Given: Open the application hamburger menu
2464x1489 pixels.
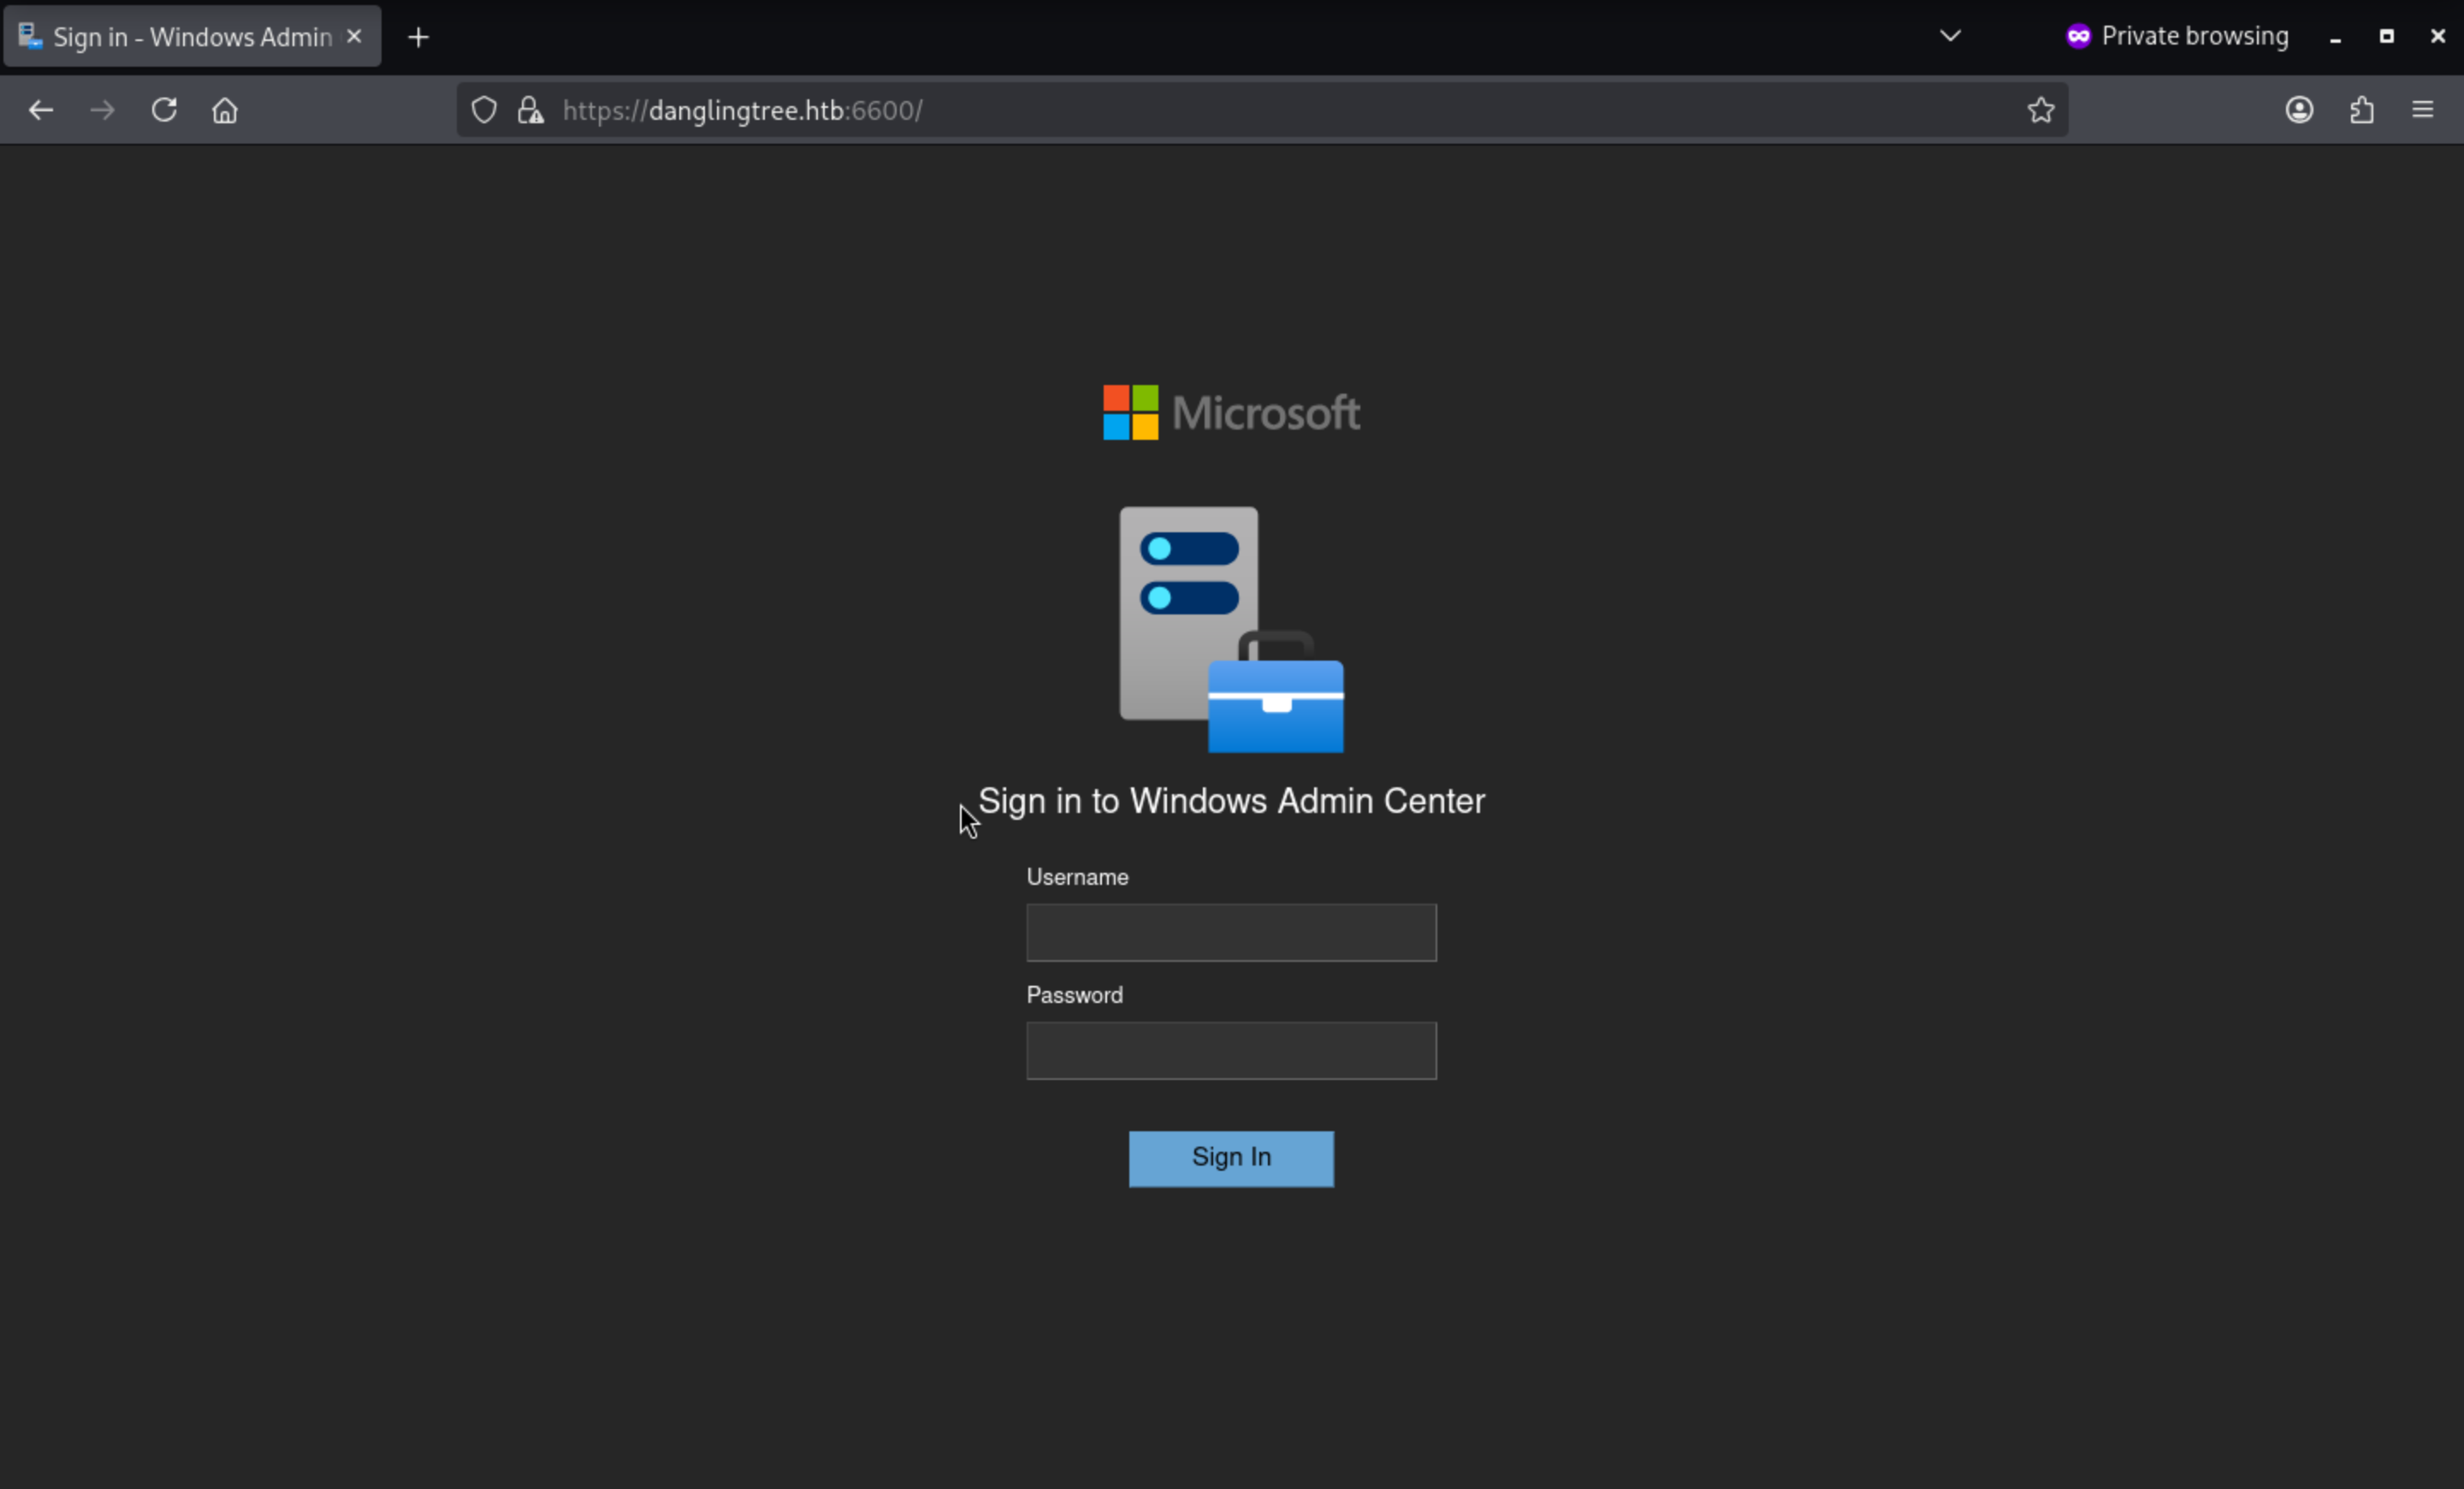Looking at the screenshot, I should click(2422, 110).
